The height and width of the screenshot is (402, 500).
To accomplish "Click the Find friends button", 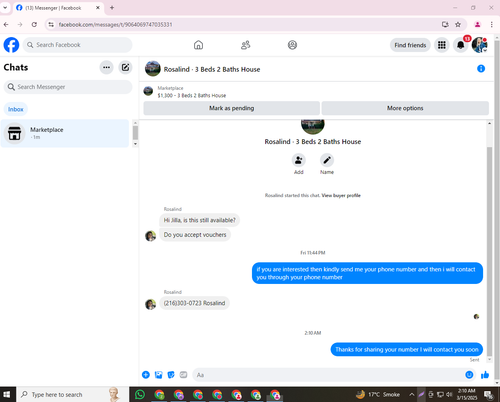I will point(410,45).
